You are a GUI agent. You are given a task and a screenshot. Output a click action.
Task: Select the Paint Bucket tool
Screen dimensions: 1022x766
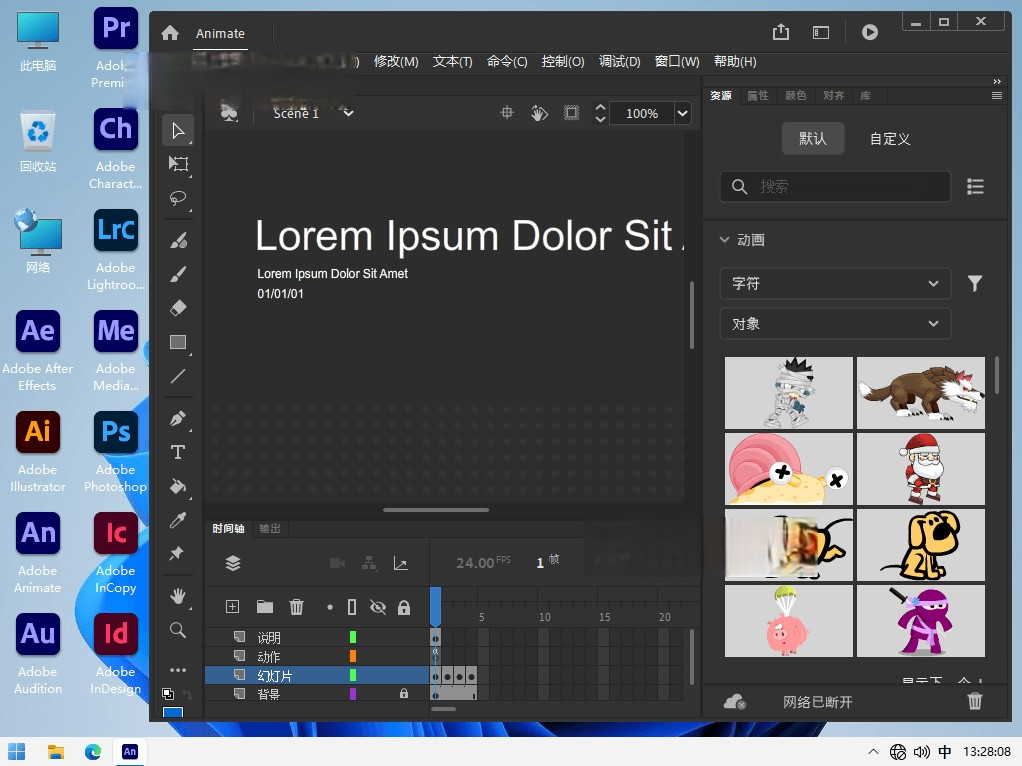click(x=178, y=487)
